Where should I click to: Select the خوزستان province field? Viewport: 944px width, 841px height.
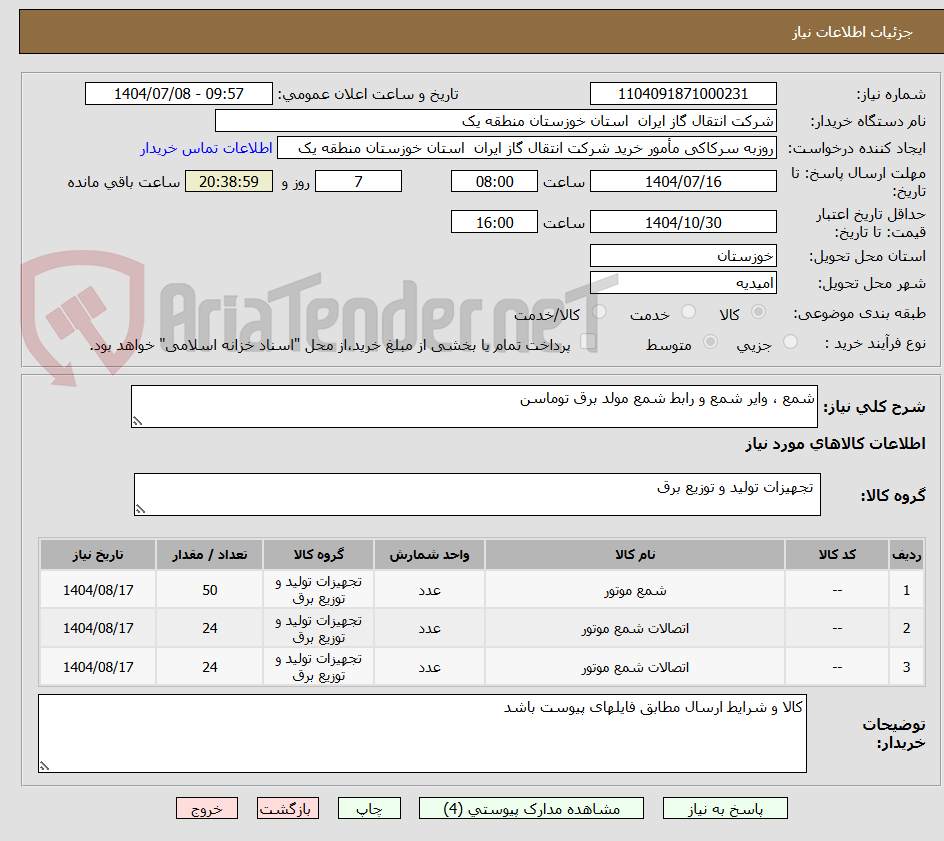683,256
